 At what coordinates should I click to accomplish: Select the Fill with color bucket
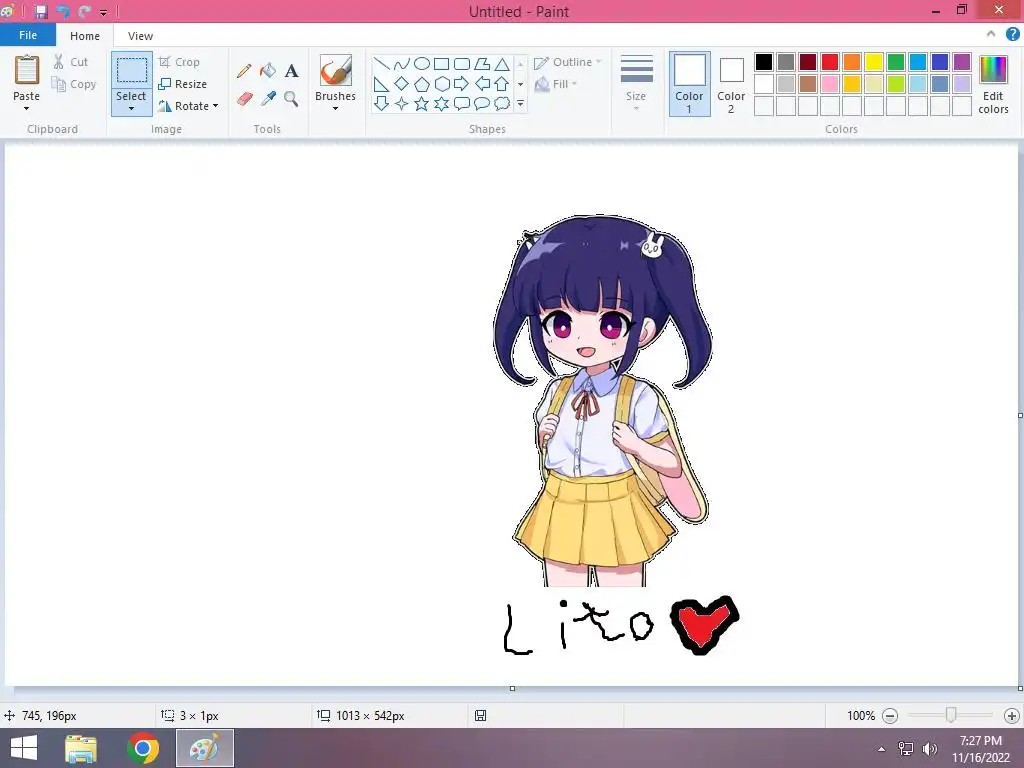click(x=268, y=71)
